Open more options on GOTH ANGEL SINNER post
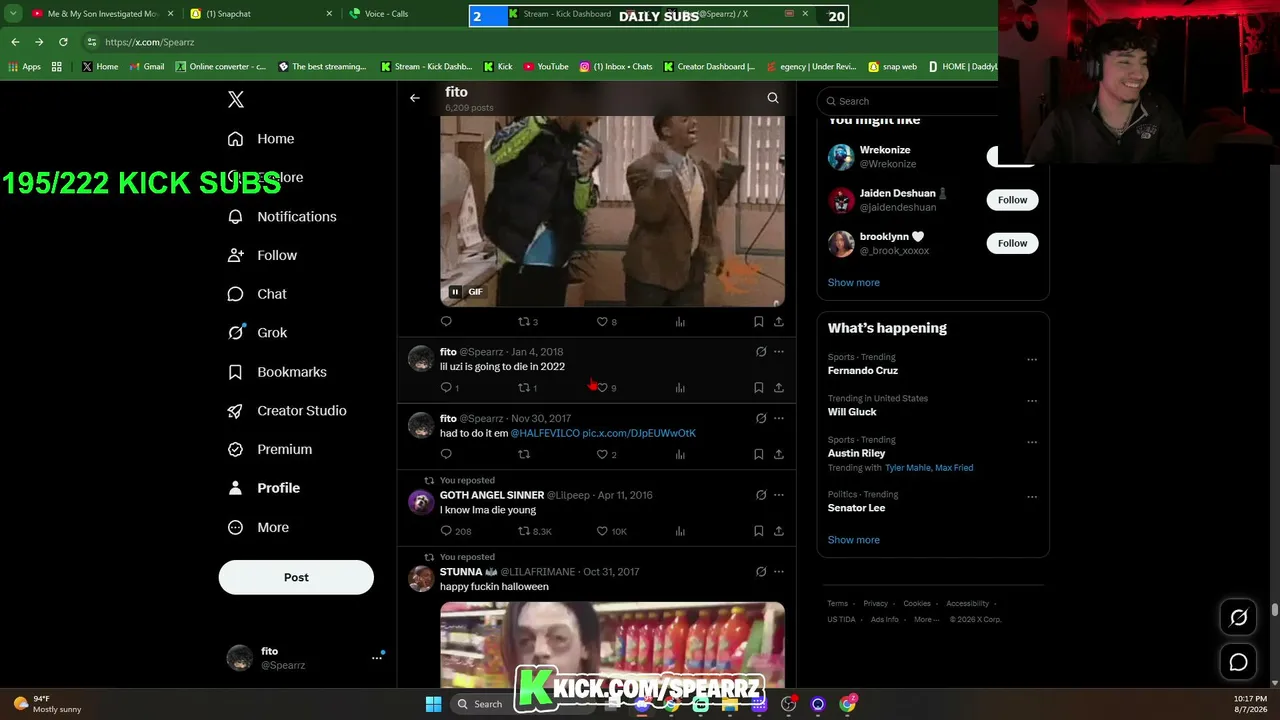 pyautogui.click(x=779, y=495)
